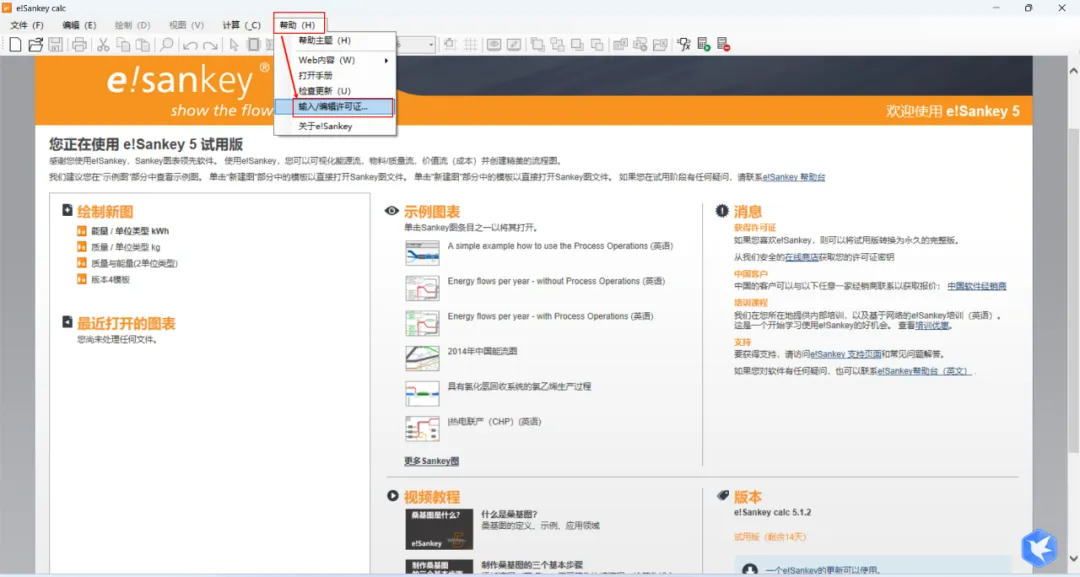Click the calculator icon with red dot
1080x577 pixels.
[x=723, y=45]
